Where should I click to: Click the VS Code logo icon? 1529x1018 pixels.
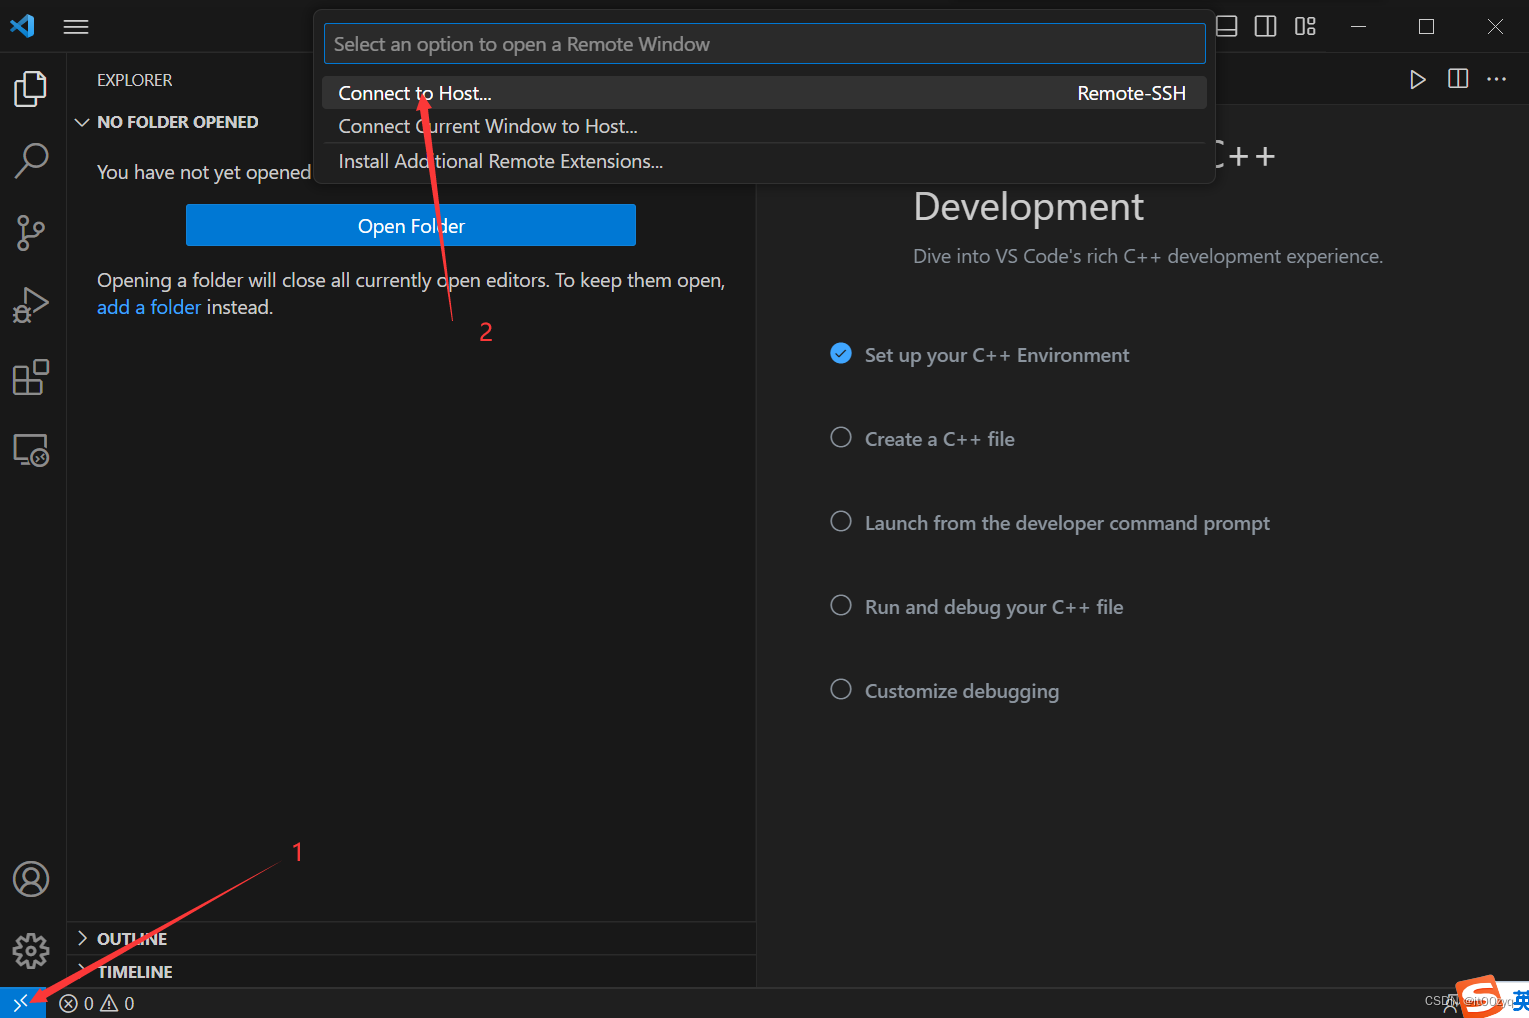pos(22,26)
